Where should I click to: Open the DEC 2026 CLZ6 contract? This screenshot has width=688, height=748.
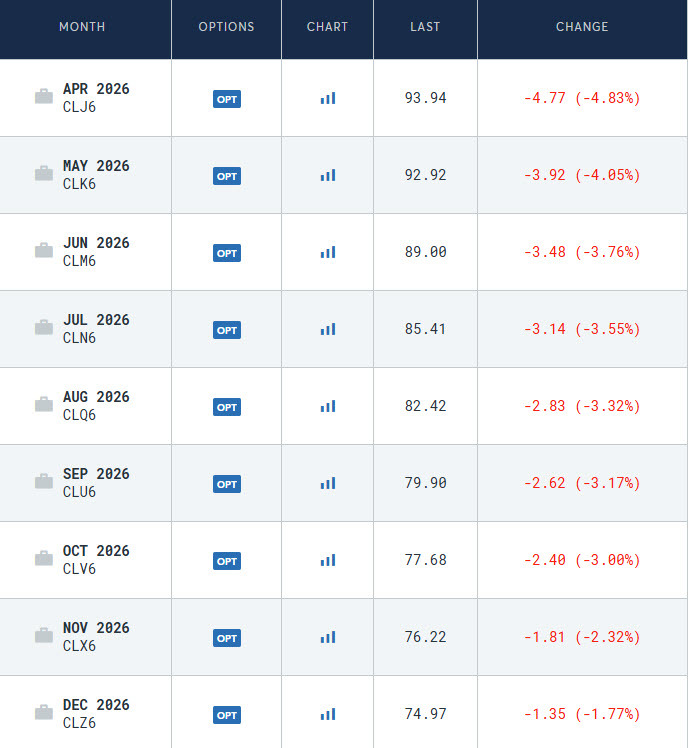96,713
